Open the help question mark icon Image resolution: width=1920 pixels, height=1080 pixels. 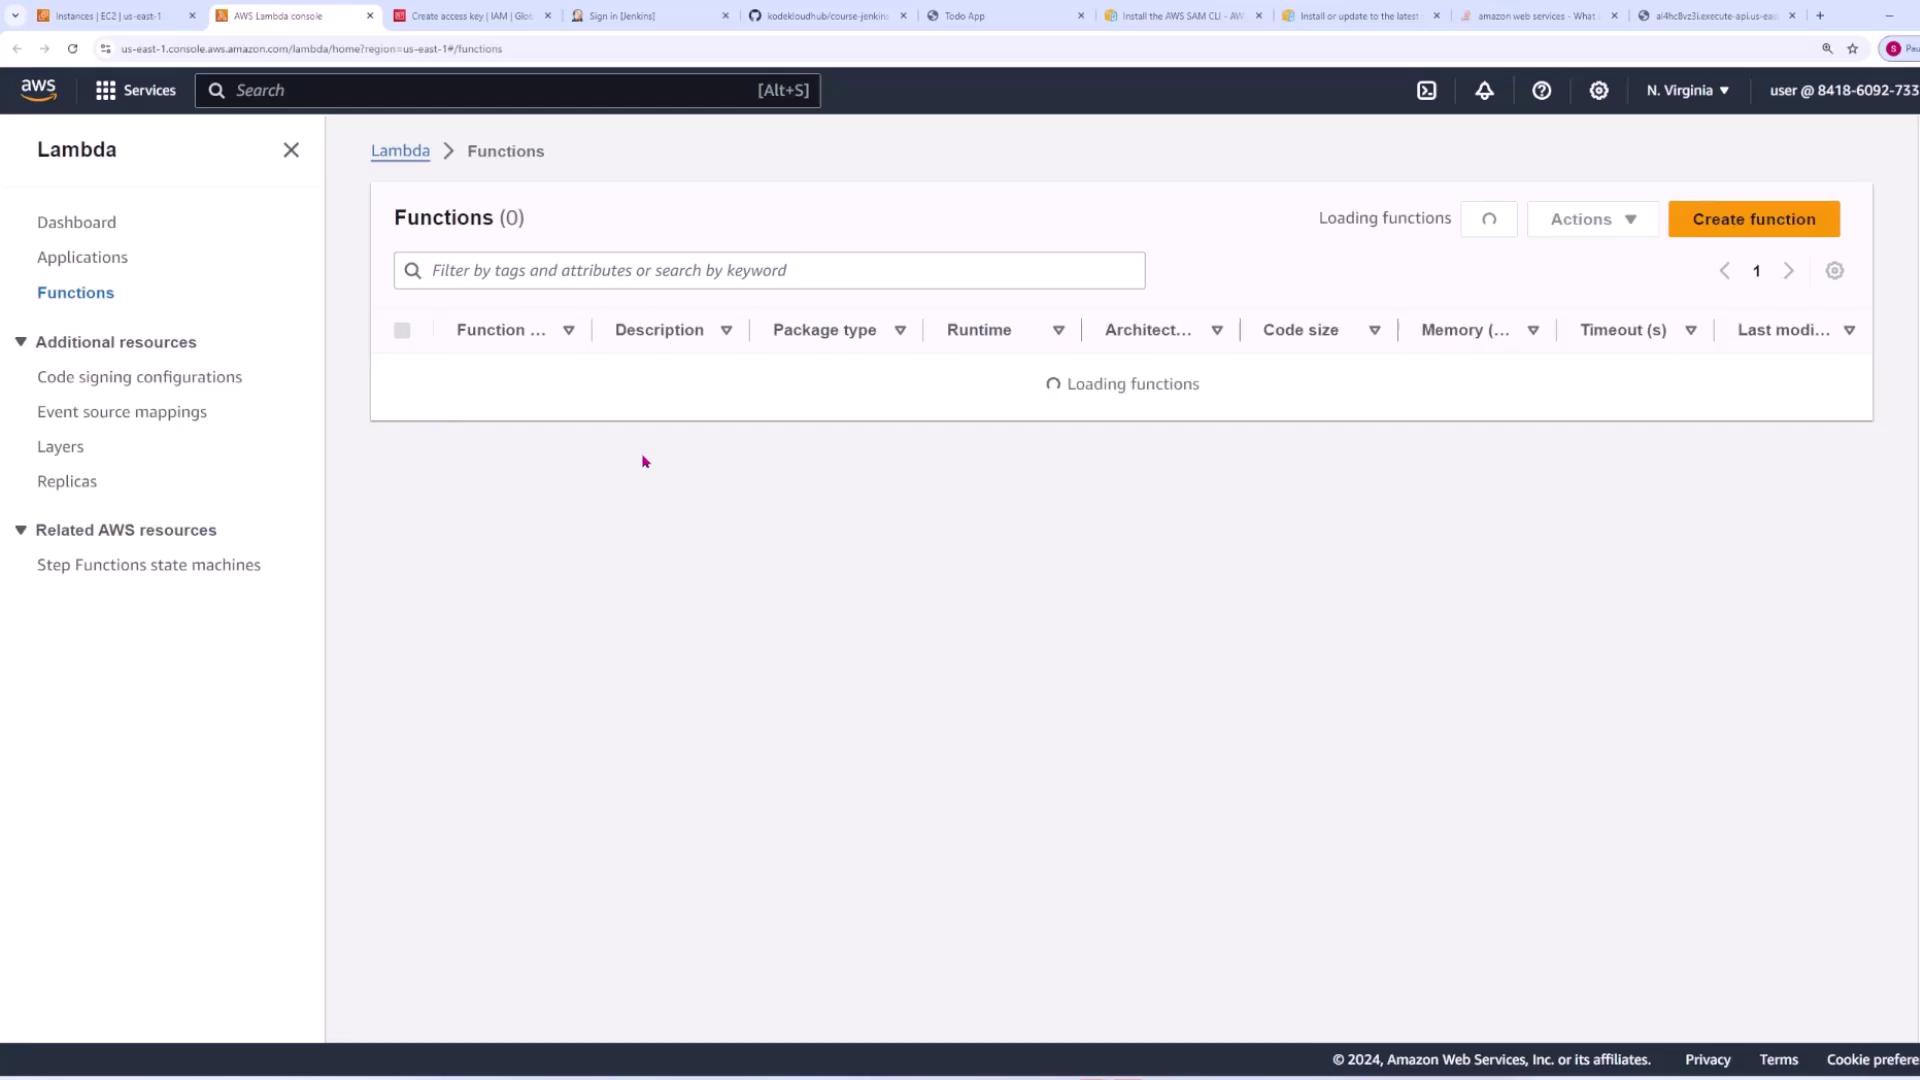(1541, 90)
